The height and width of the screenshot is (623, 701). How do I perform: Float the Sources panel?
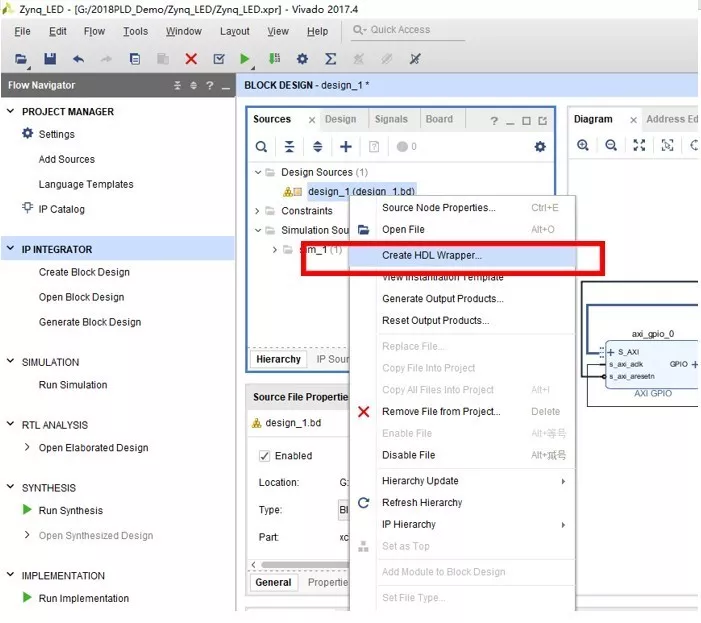542,121
